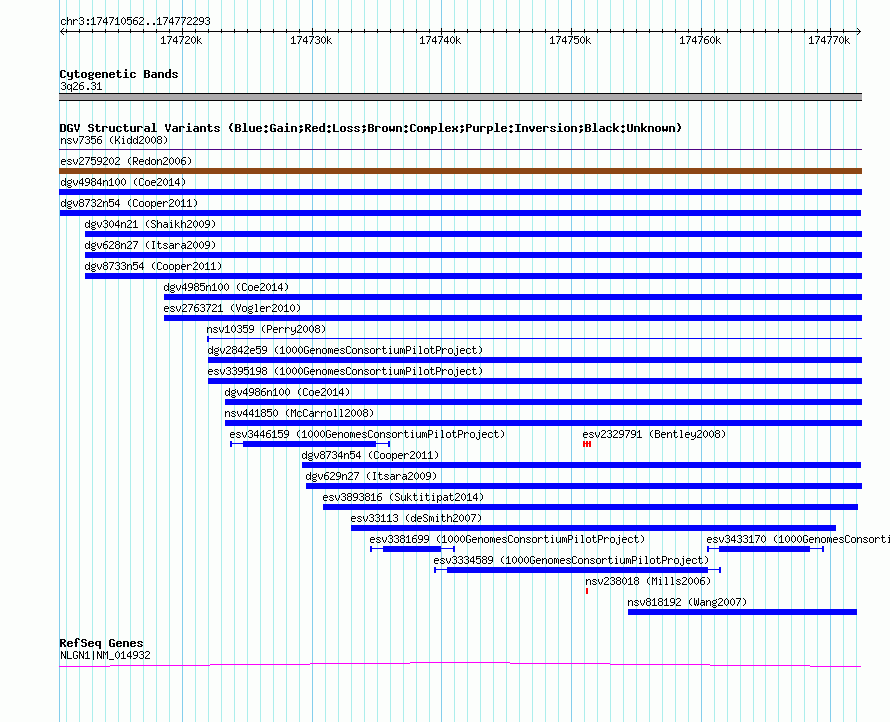
Task: Select the 174770k ruler position label
Action: click(829, 40)
